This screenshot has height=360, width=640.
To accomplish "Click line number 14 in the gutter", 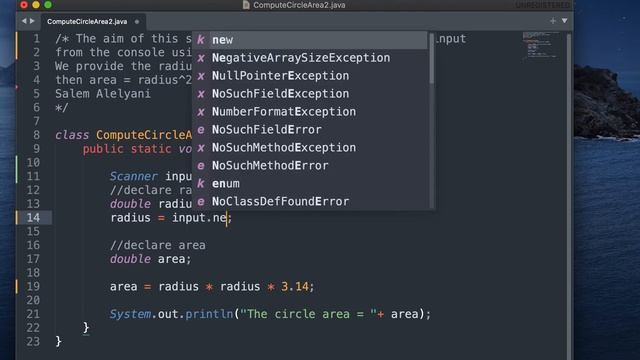I will 33,218.
